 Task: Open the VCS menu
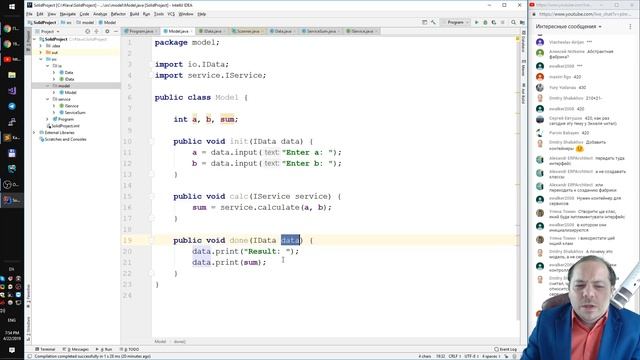tap(171, 14)
